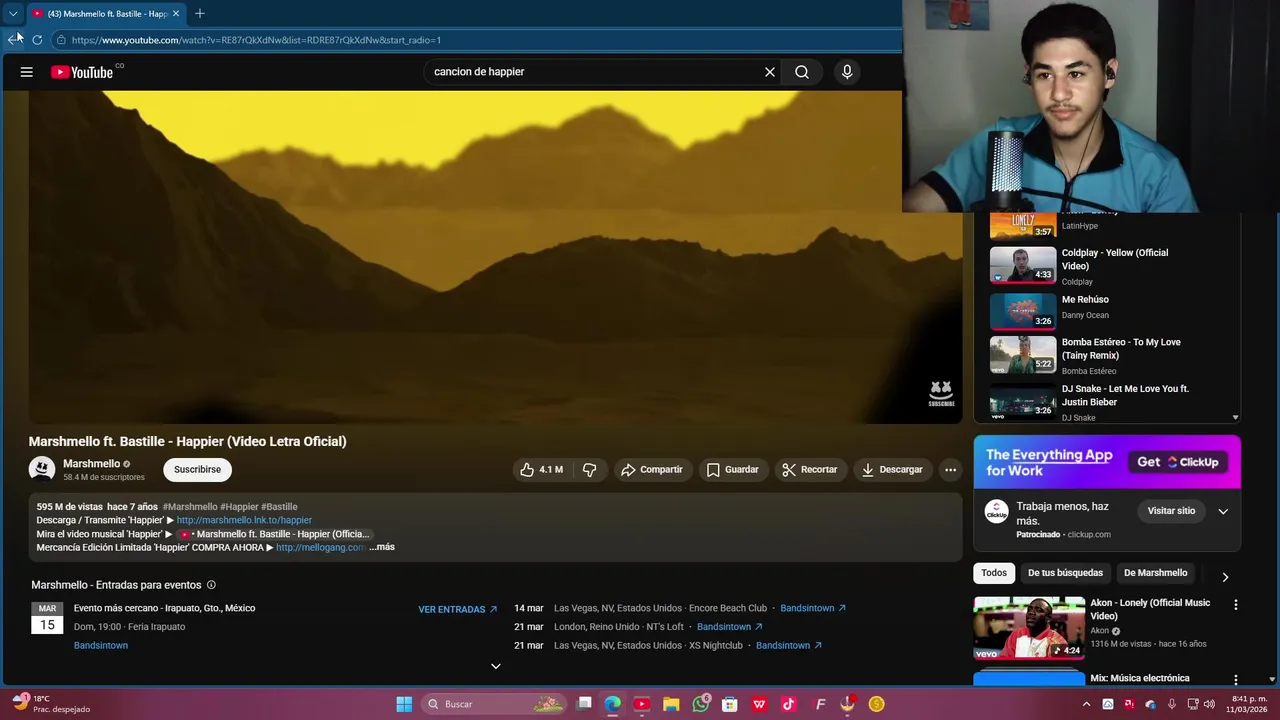Open TikTok from the taskbar
This screenshot has height=720, width=1280.
(x=788, y=704)
